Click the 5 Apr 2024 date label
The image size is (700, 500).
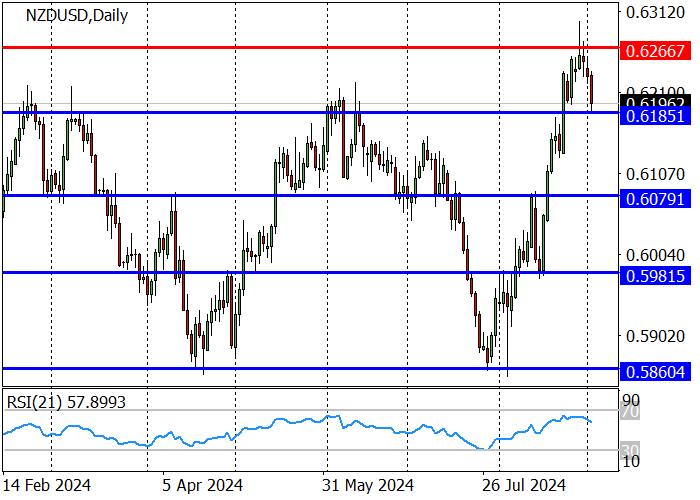(x=202, y=485)
